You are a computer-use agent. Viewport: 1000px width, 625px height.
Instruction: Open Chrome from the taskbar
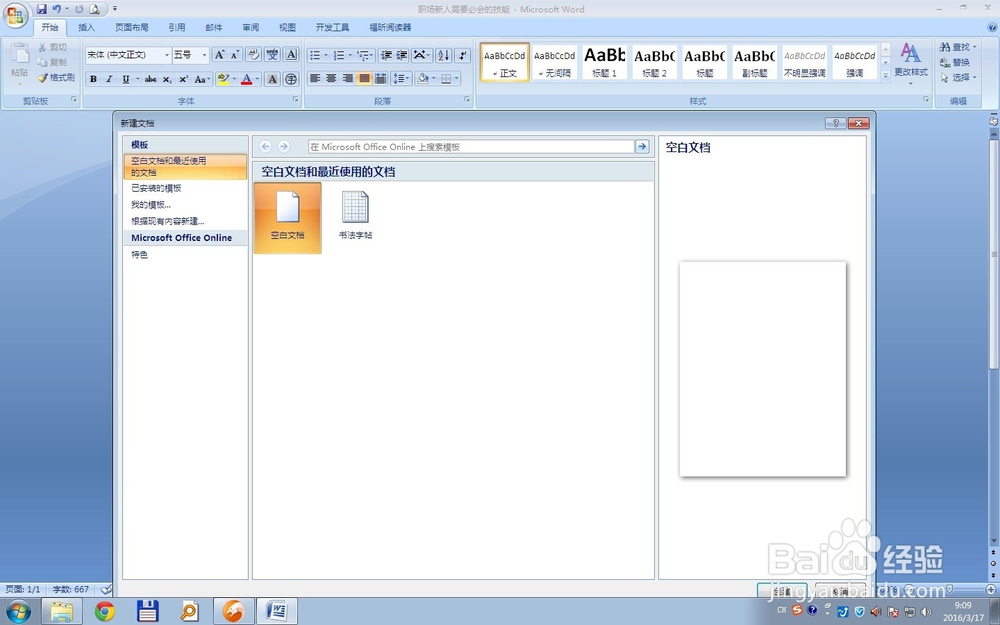[x=105, y=611]
